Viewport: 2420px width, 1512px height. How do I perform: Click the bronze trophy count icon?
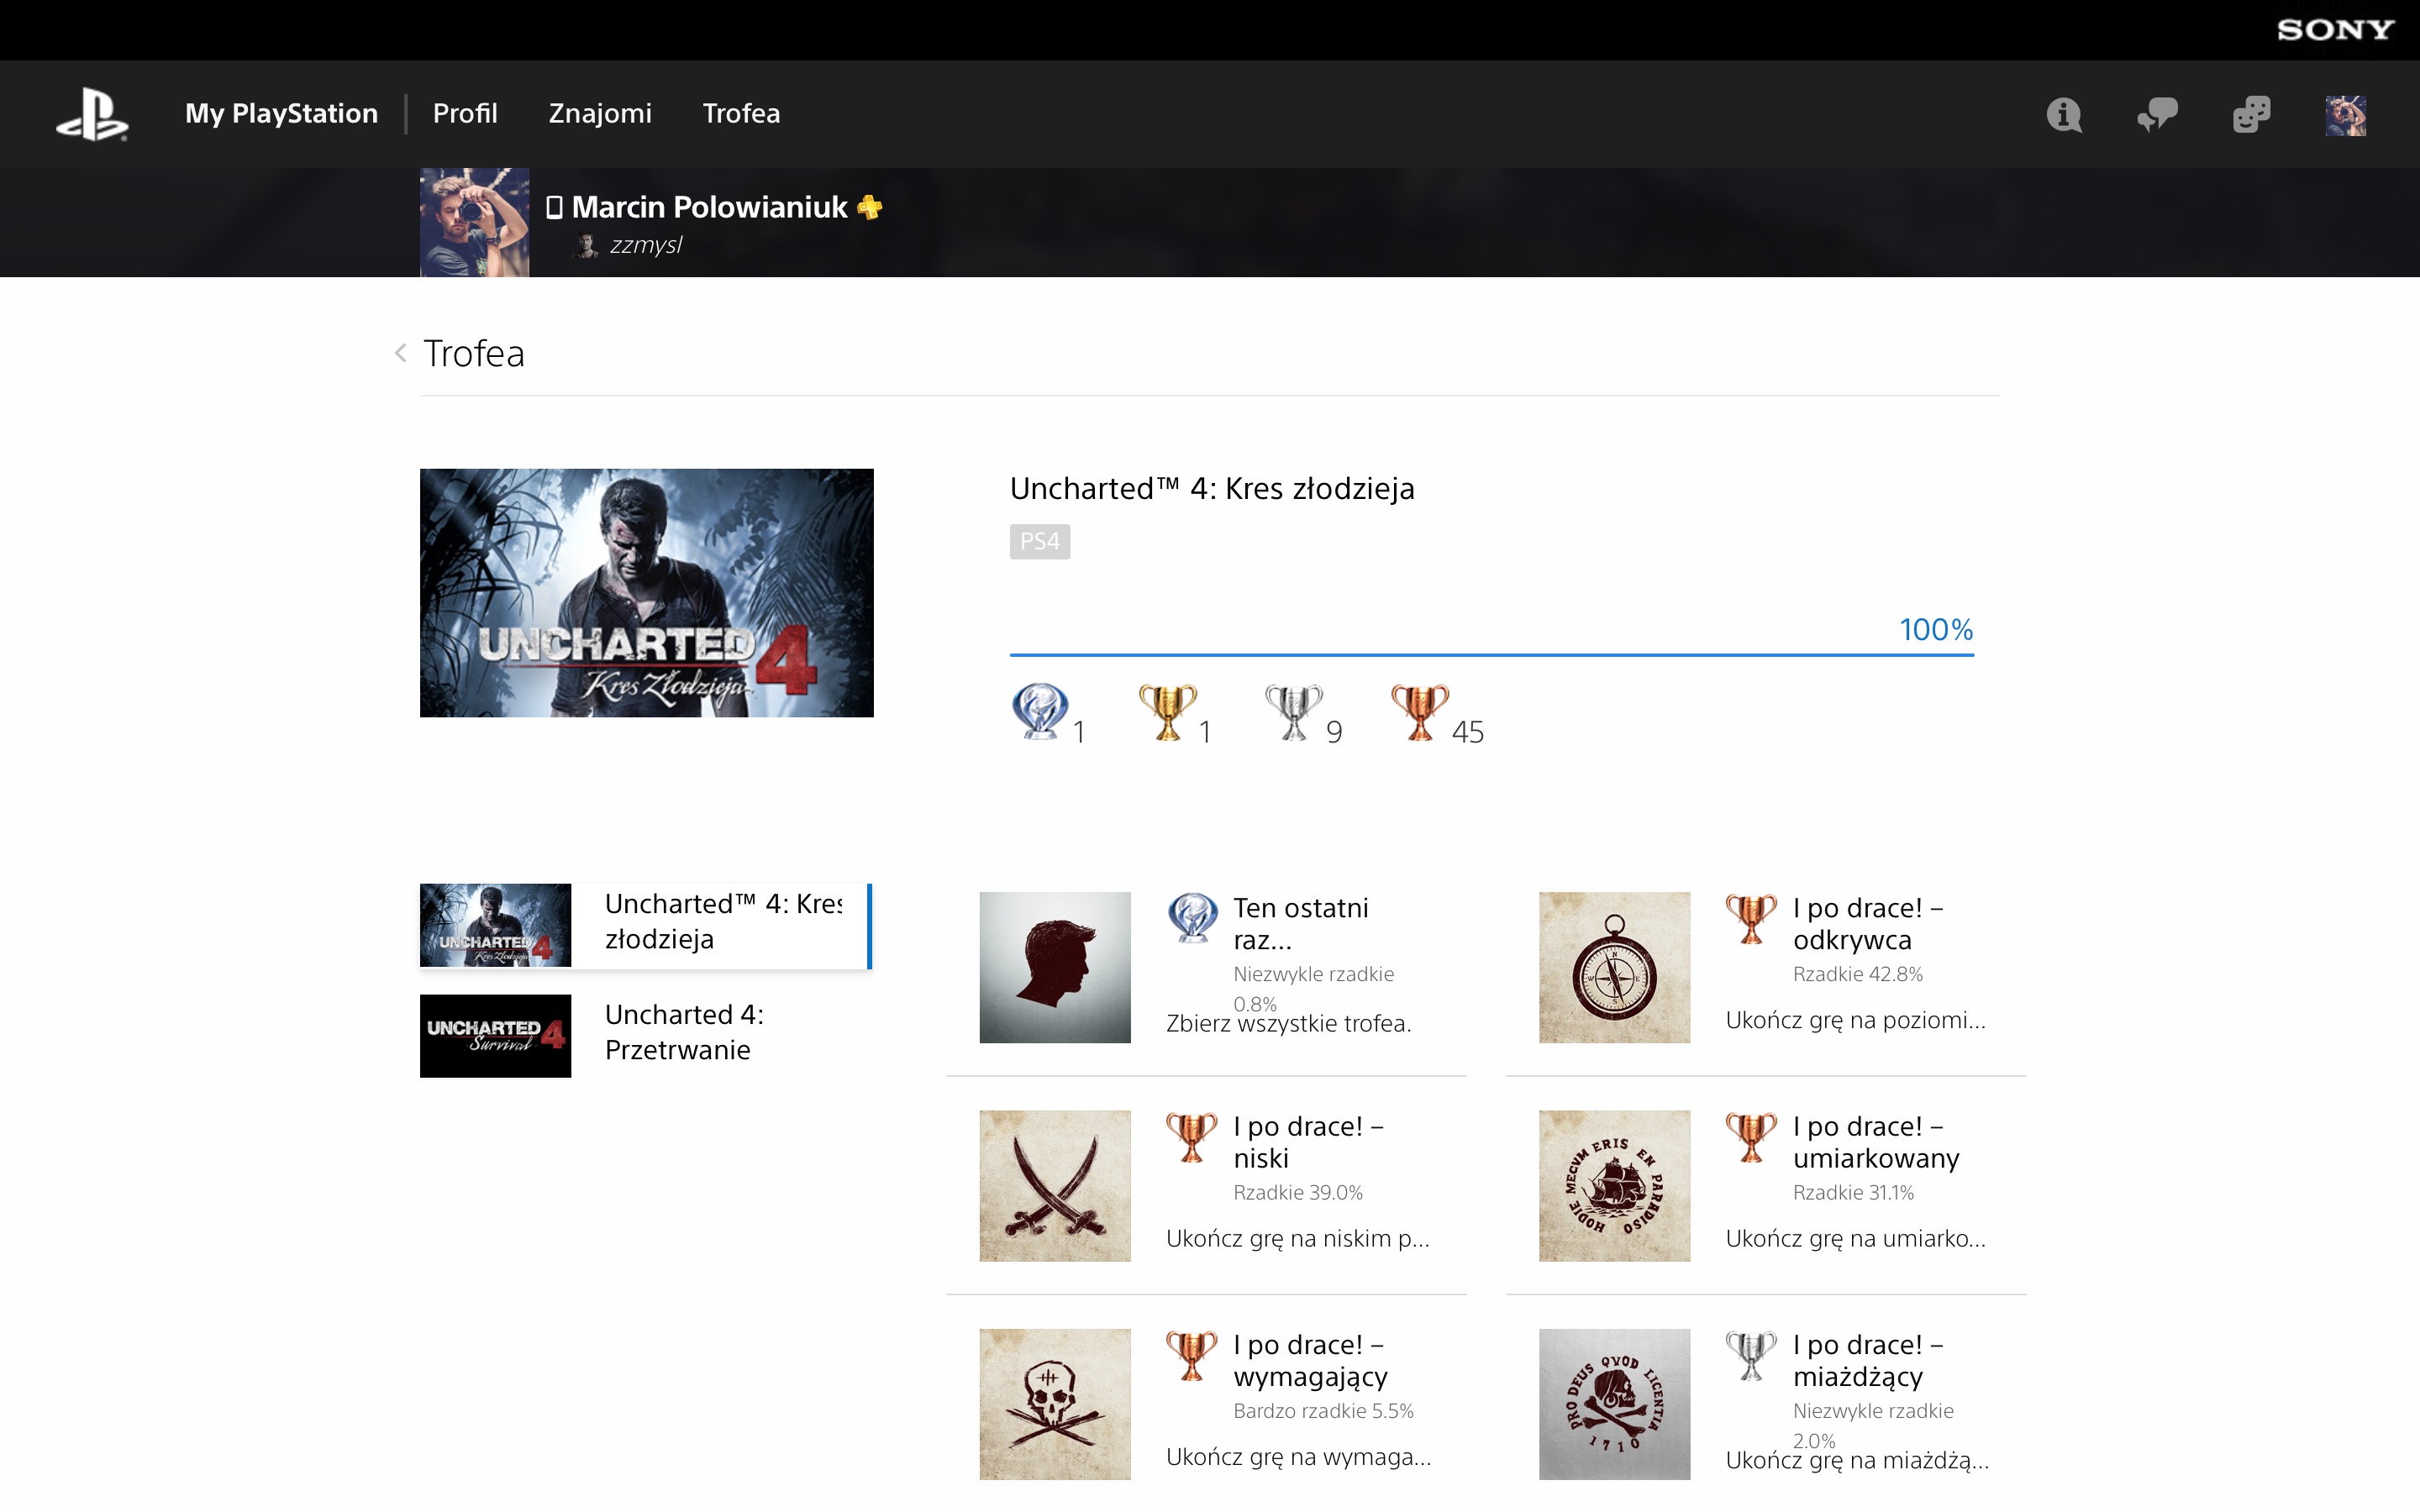tap(1419, 711)
